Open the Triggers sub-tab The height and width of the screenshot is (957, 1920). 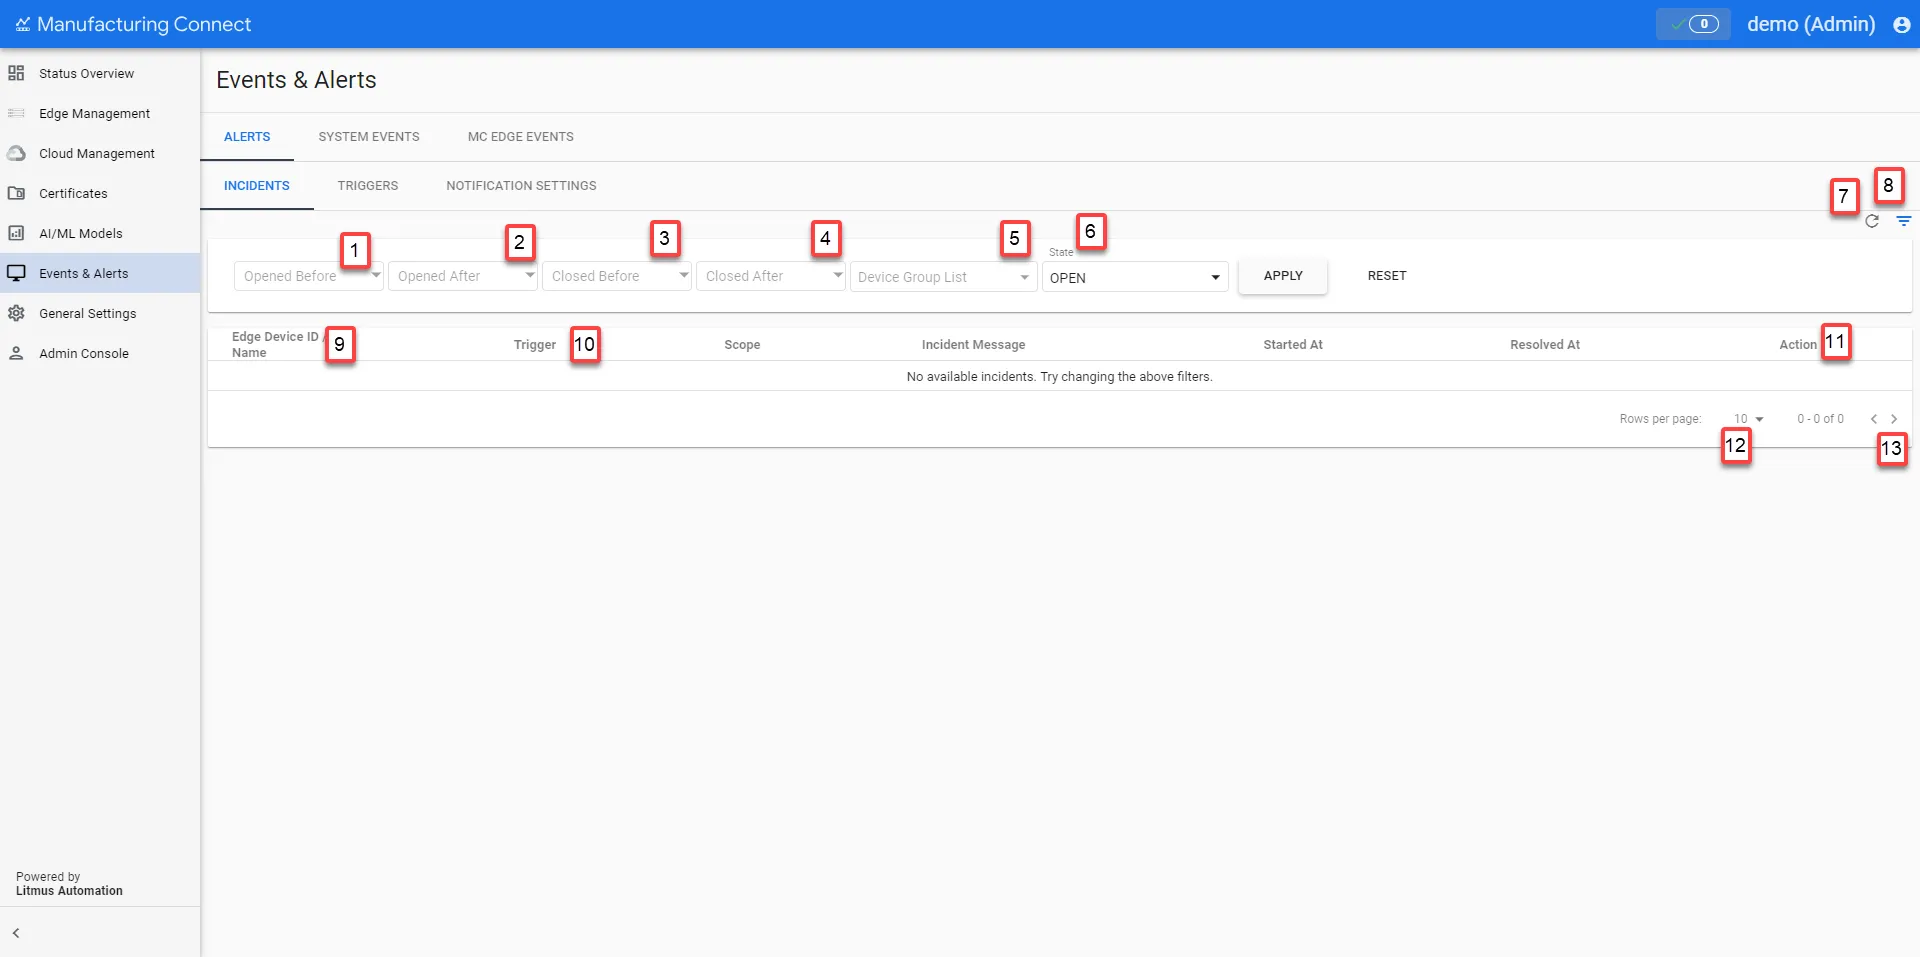368,186
